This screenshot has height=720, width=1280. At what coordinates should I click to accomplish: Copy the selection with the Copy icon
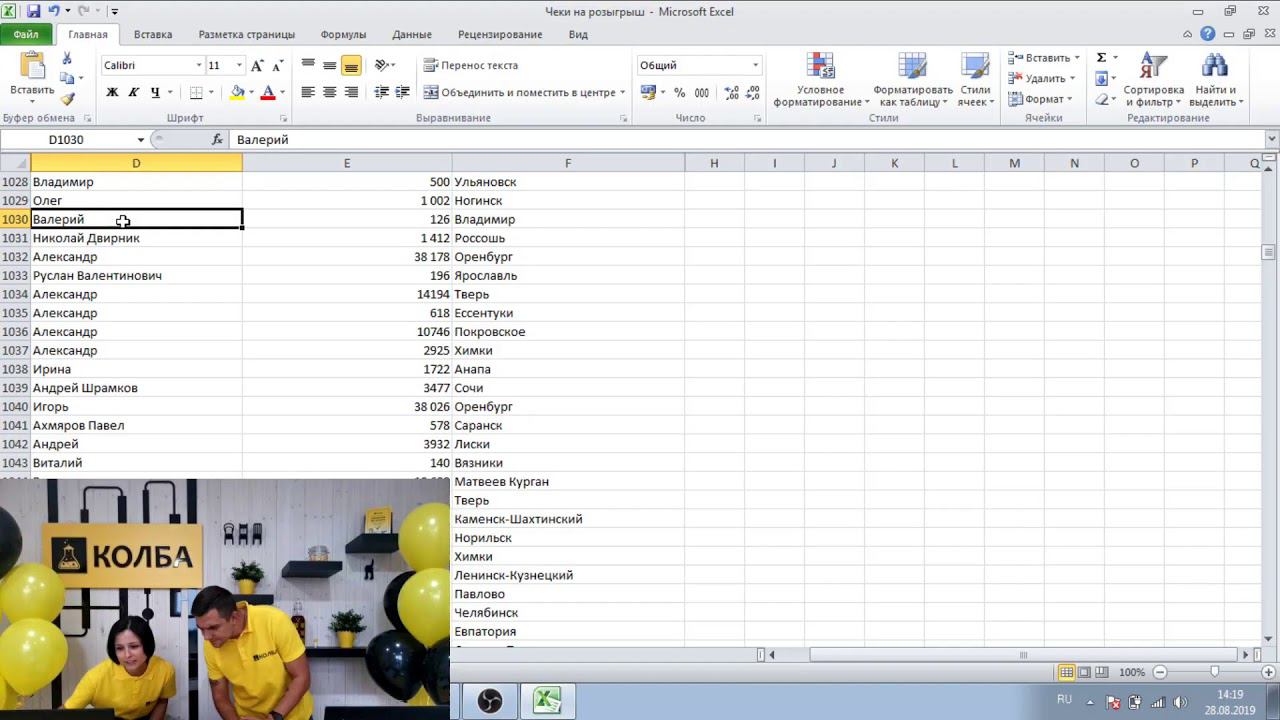click(x=67, y=79)
